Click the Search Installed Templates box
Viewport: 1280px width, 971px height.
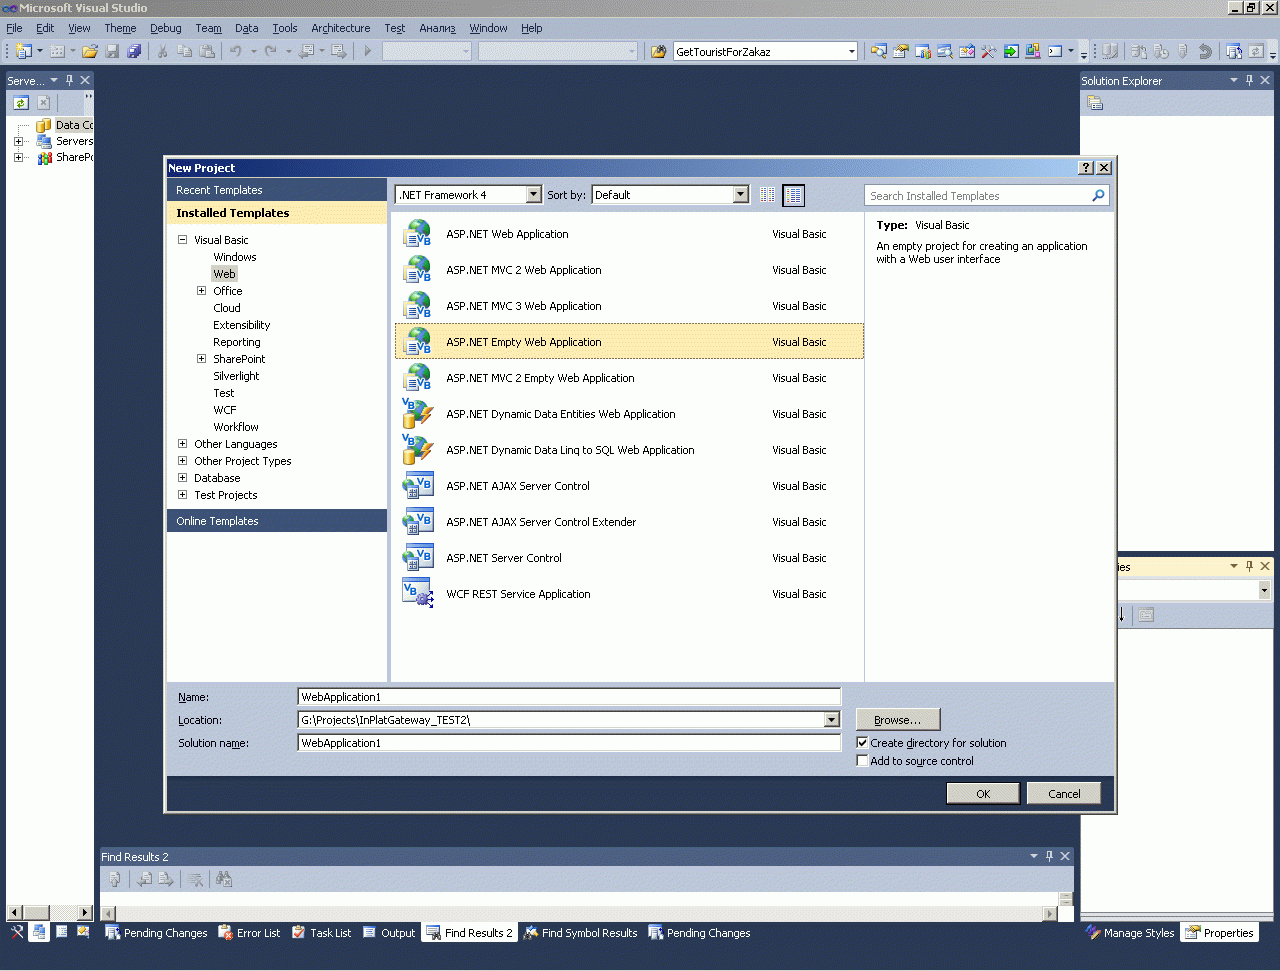986,196
